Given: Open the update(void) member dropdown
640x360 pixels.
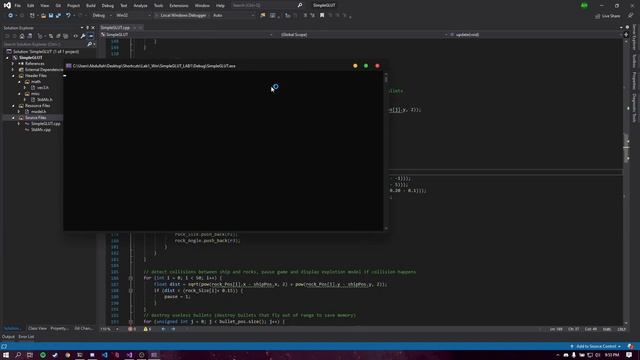Looking at the screenshot, I should pos(536,35).
